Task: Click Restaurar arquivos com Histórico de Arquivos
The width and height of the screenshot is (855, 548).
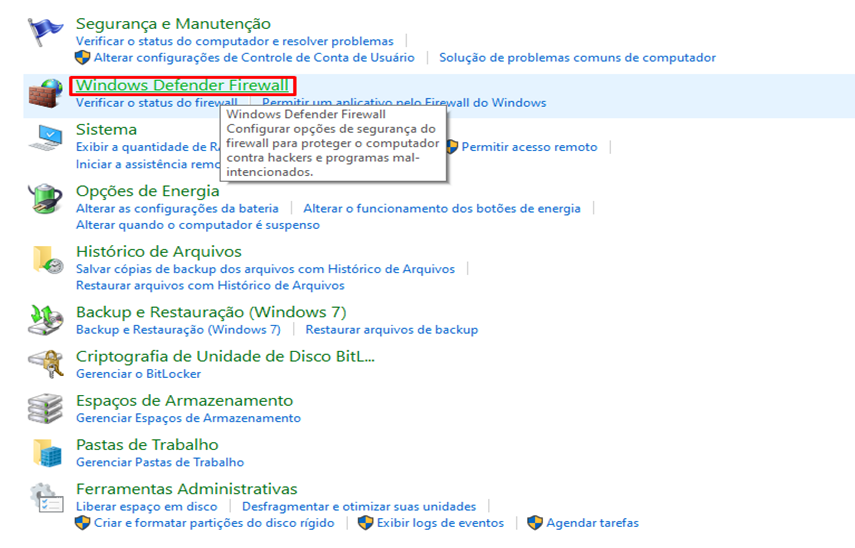Action: pos(210,286)
